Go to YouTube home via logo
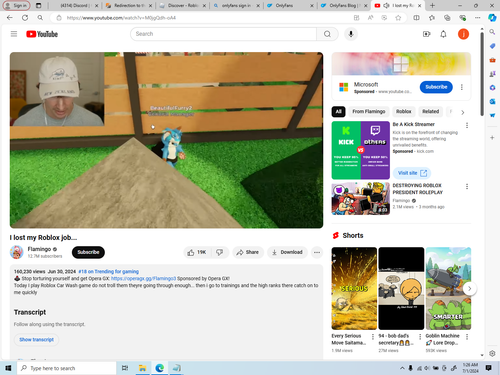This screenshot has height=375, width=500. coord(42,34)
